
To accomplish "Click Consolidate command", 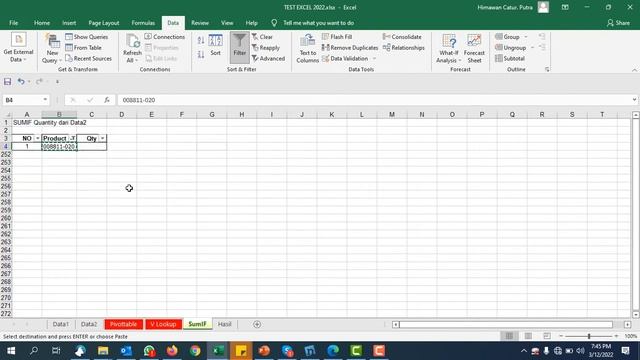I will (x=402, y=37).
